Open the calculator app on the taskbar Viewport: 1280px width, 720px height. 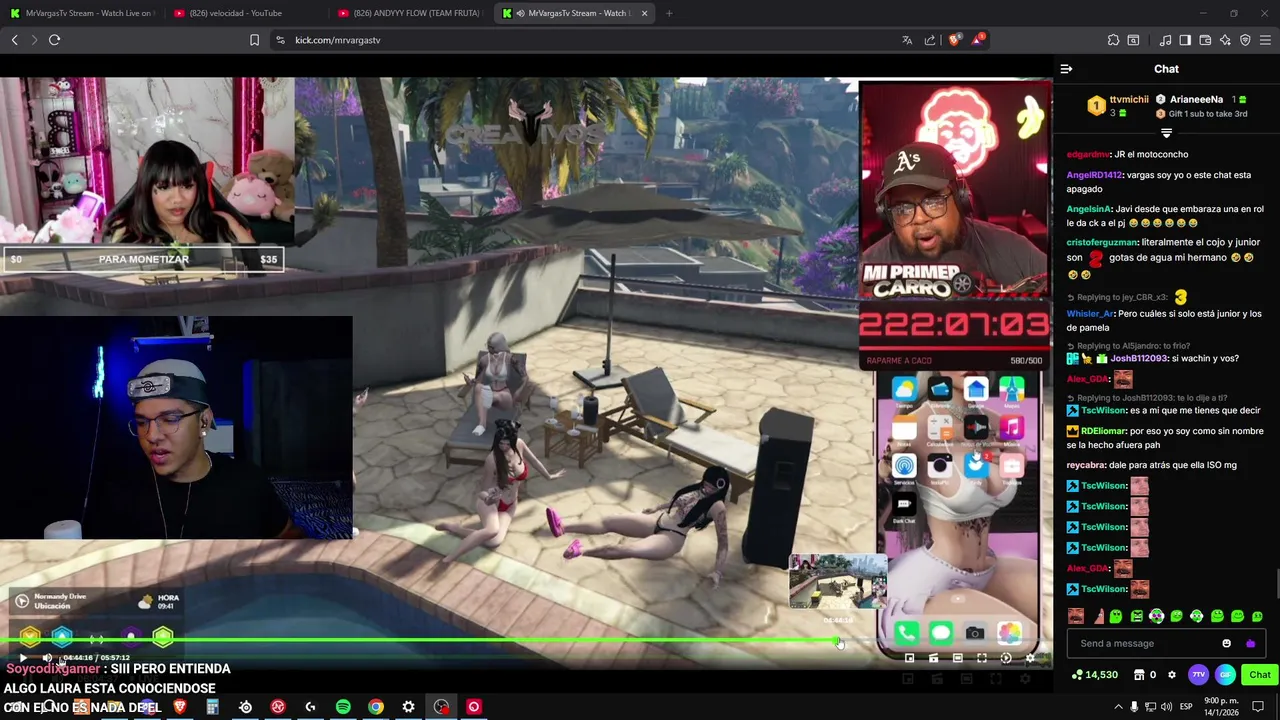coord(212,707)
